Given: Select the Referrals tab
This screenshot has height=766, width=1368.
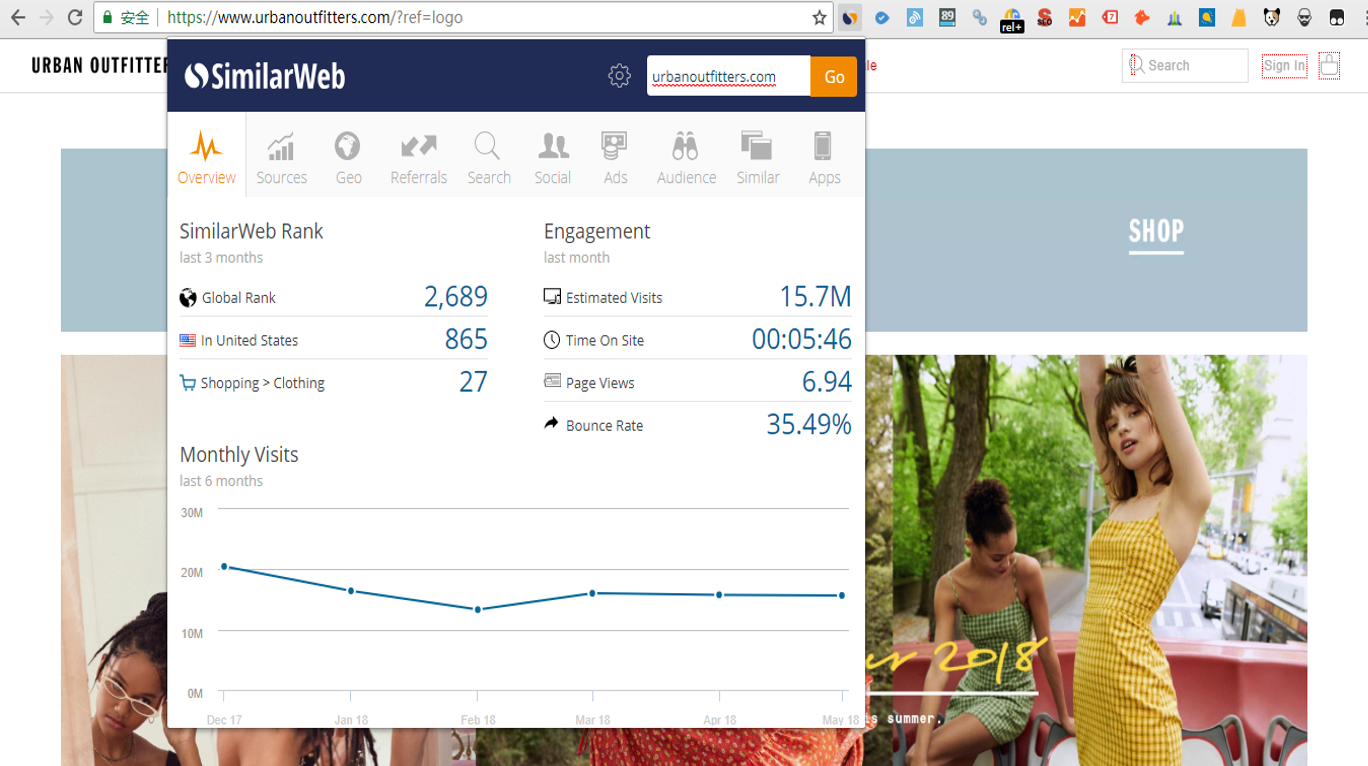Looking at the screenshot, I should pos(418,158).
